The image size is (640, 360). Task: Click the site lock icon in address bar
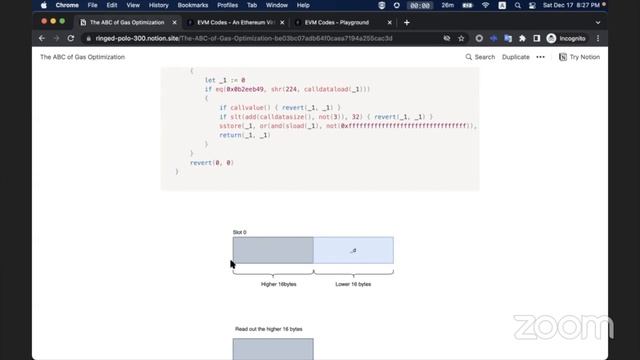88,38
